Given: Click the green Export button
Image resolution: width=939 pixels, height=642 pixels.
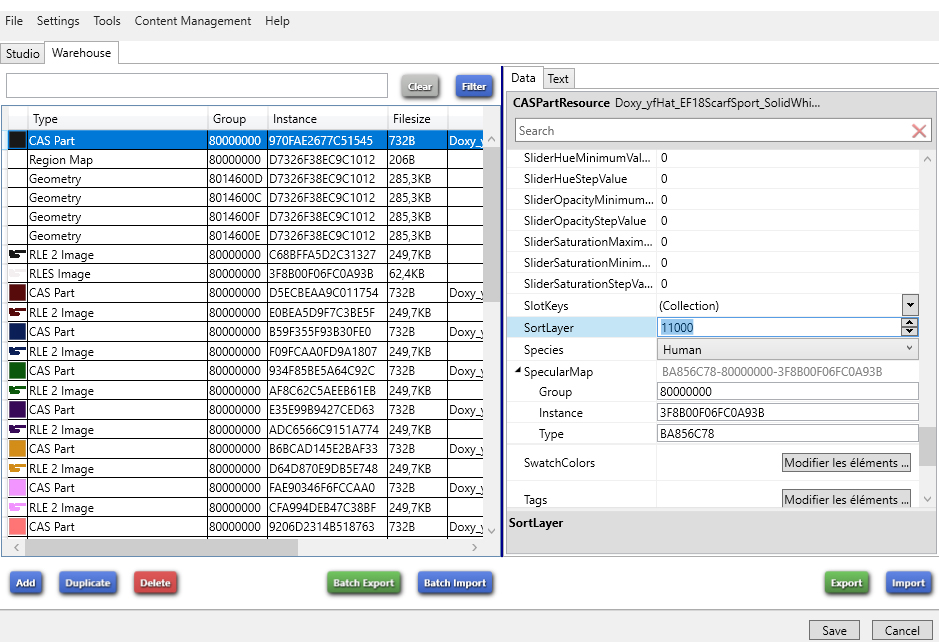Looking at the screenshot, I should (846, 583).
